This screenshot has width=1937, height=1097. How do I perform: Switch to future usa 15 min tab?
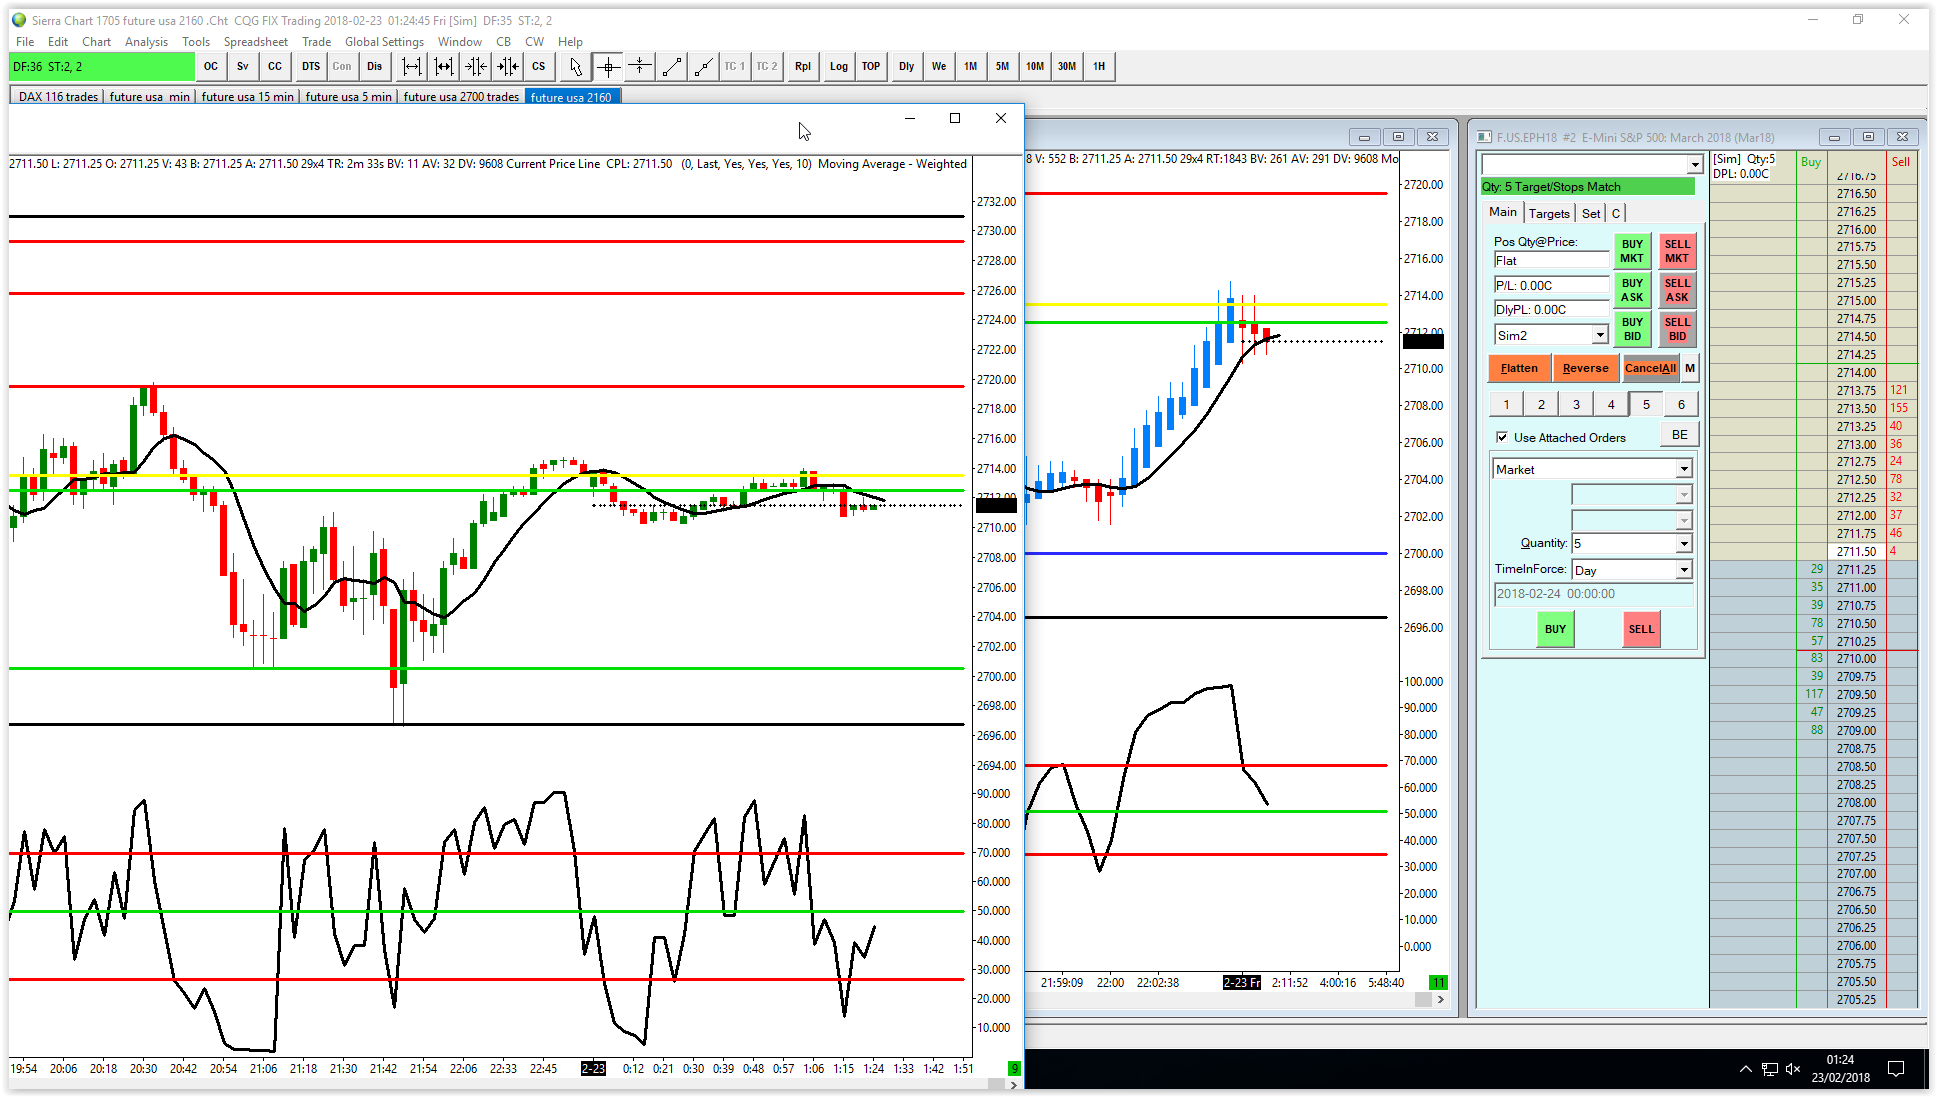pyautogui.click(x=247, y=97)
